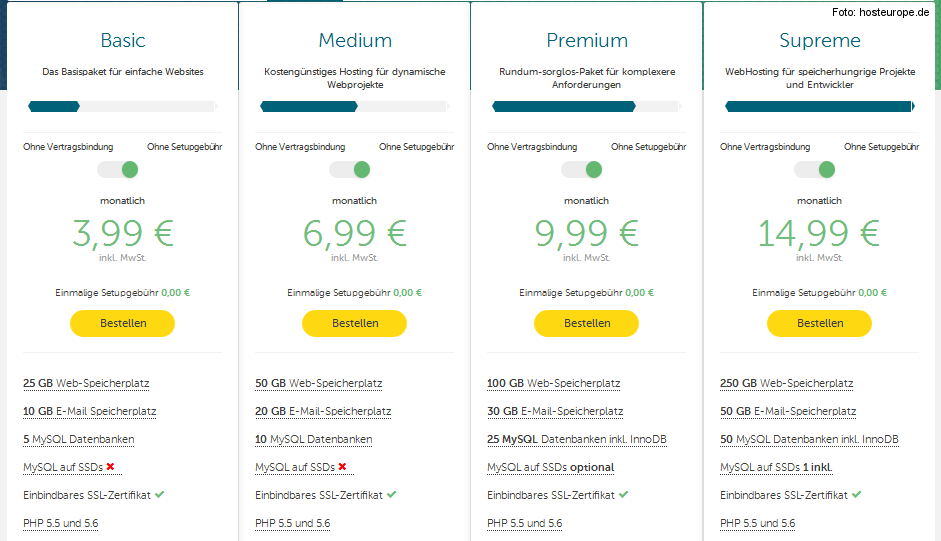Click the Premium plan heading

(x=587, y=40)
